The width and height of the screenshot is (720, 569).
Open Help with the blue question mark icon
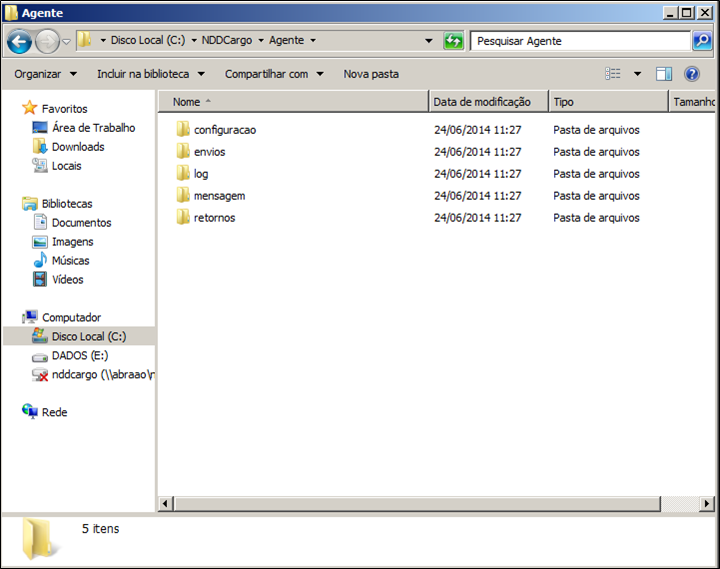coord(692,73)
